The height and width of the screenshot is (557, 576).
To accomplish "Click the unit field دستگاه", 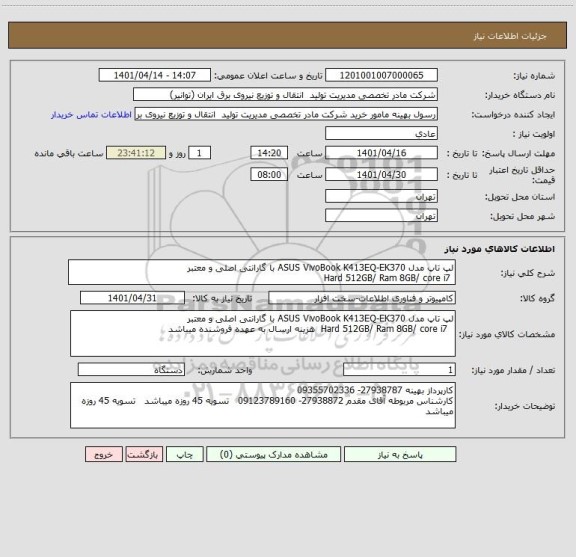I will click(131, 370).
